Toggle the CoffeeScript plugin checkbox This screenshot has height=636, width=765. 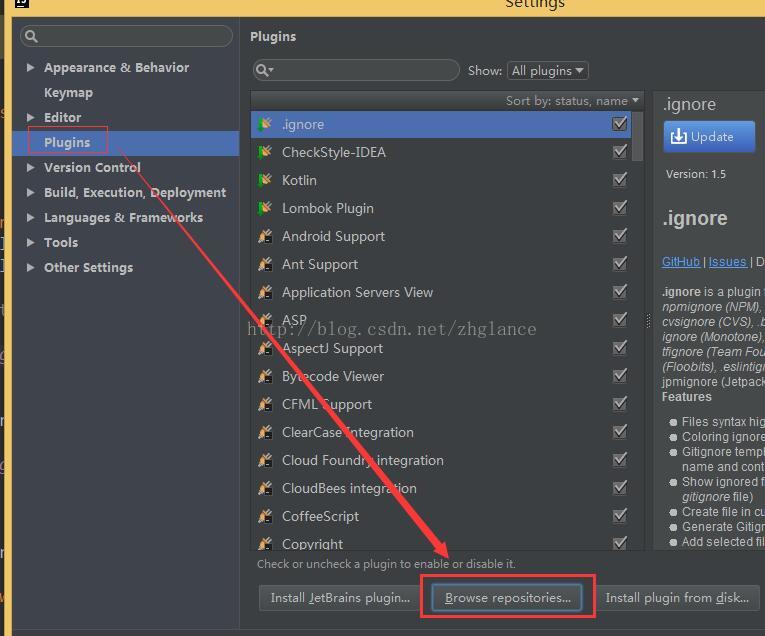coord(620,516)
